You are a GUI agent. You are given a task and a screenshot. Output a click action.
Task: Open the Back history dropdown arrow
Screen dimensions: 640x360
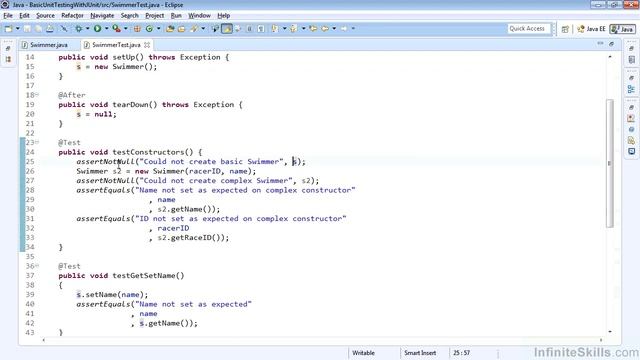334,29
